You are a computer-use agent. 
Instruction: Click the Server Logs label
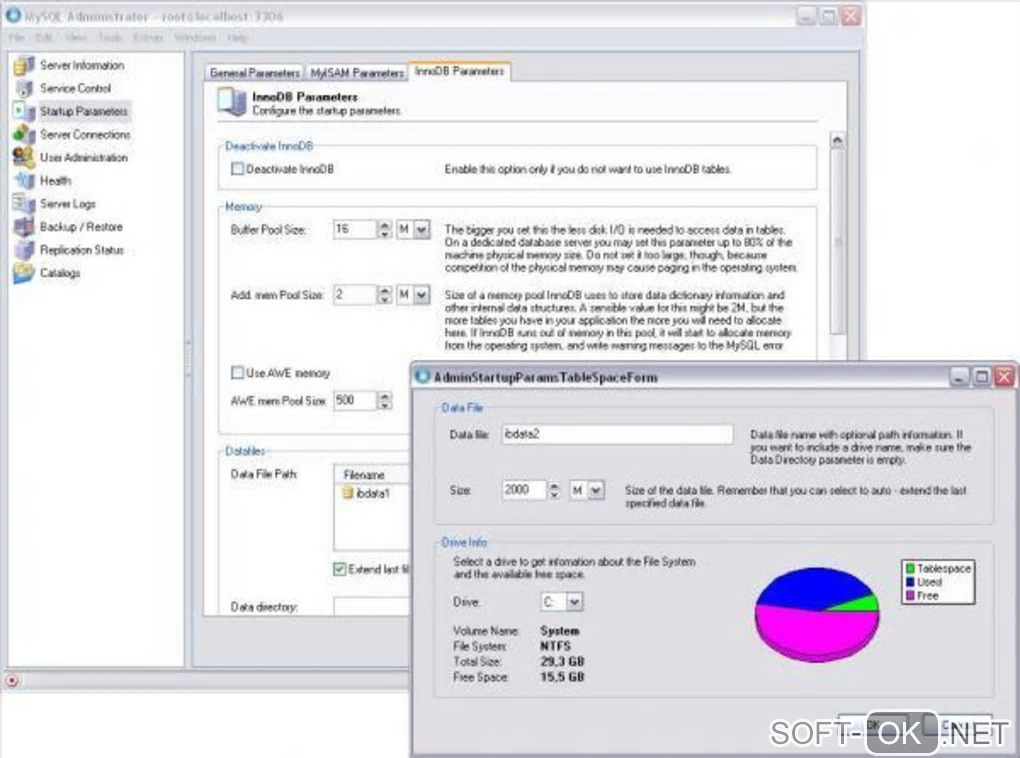click(68, 204)
